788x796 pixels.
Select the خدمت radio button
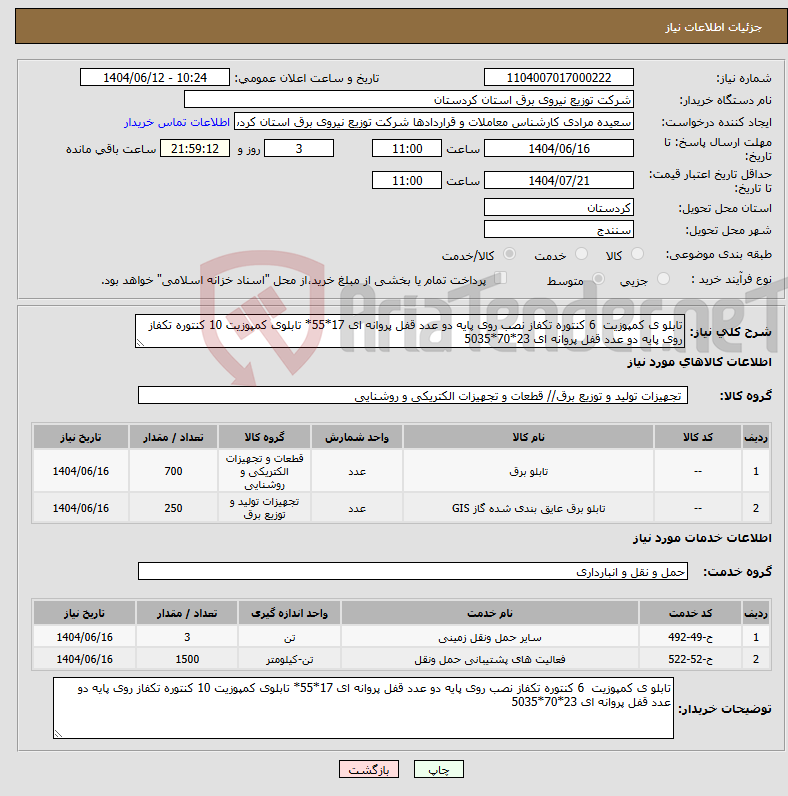pos(581,254)
